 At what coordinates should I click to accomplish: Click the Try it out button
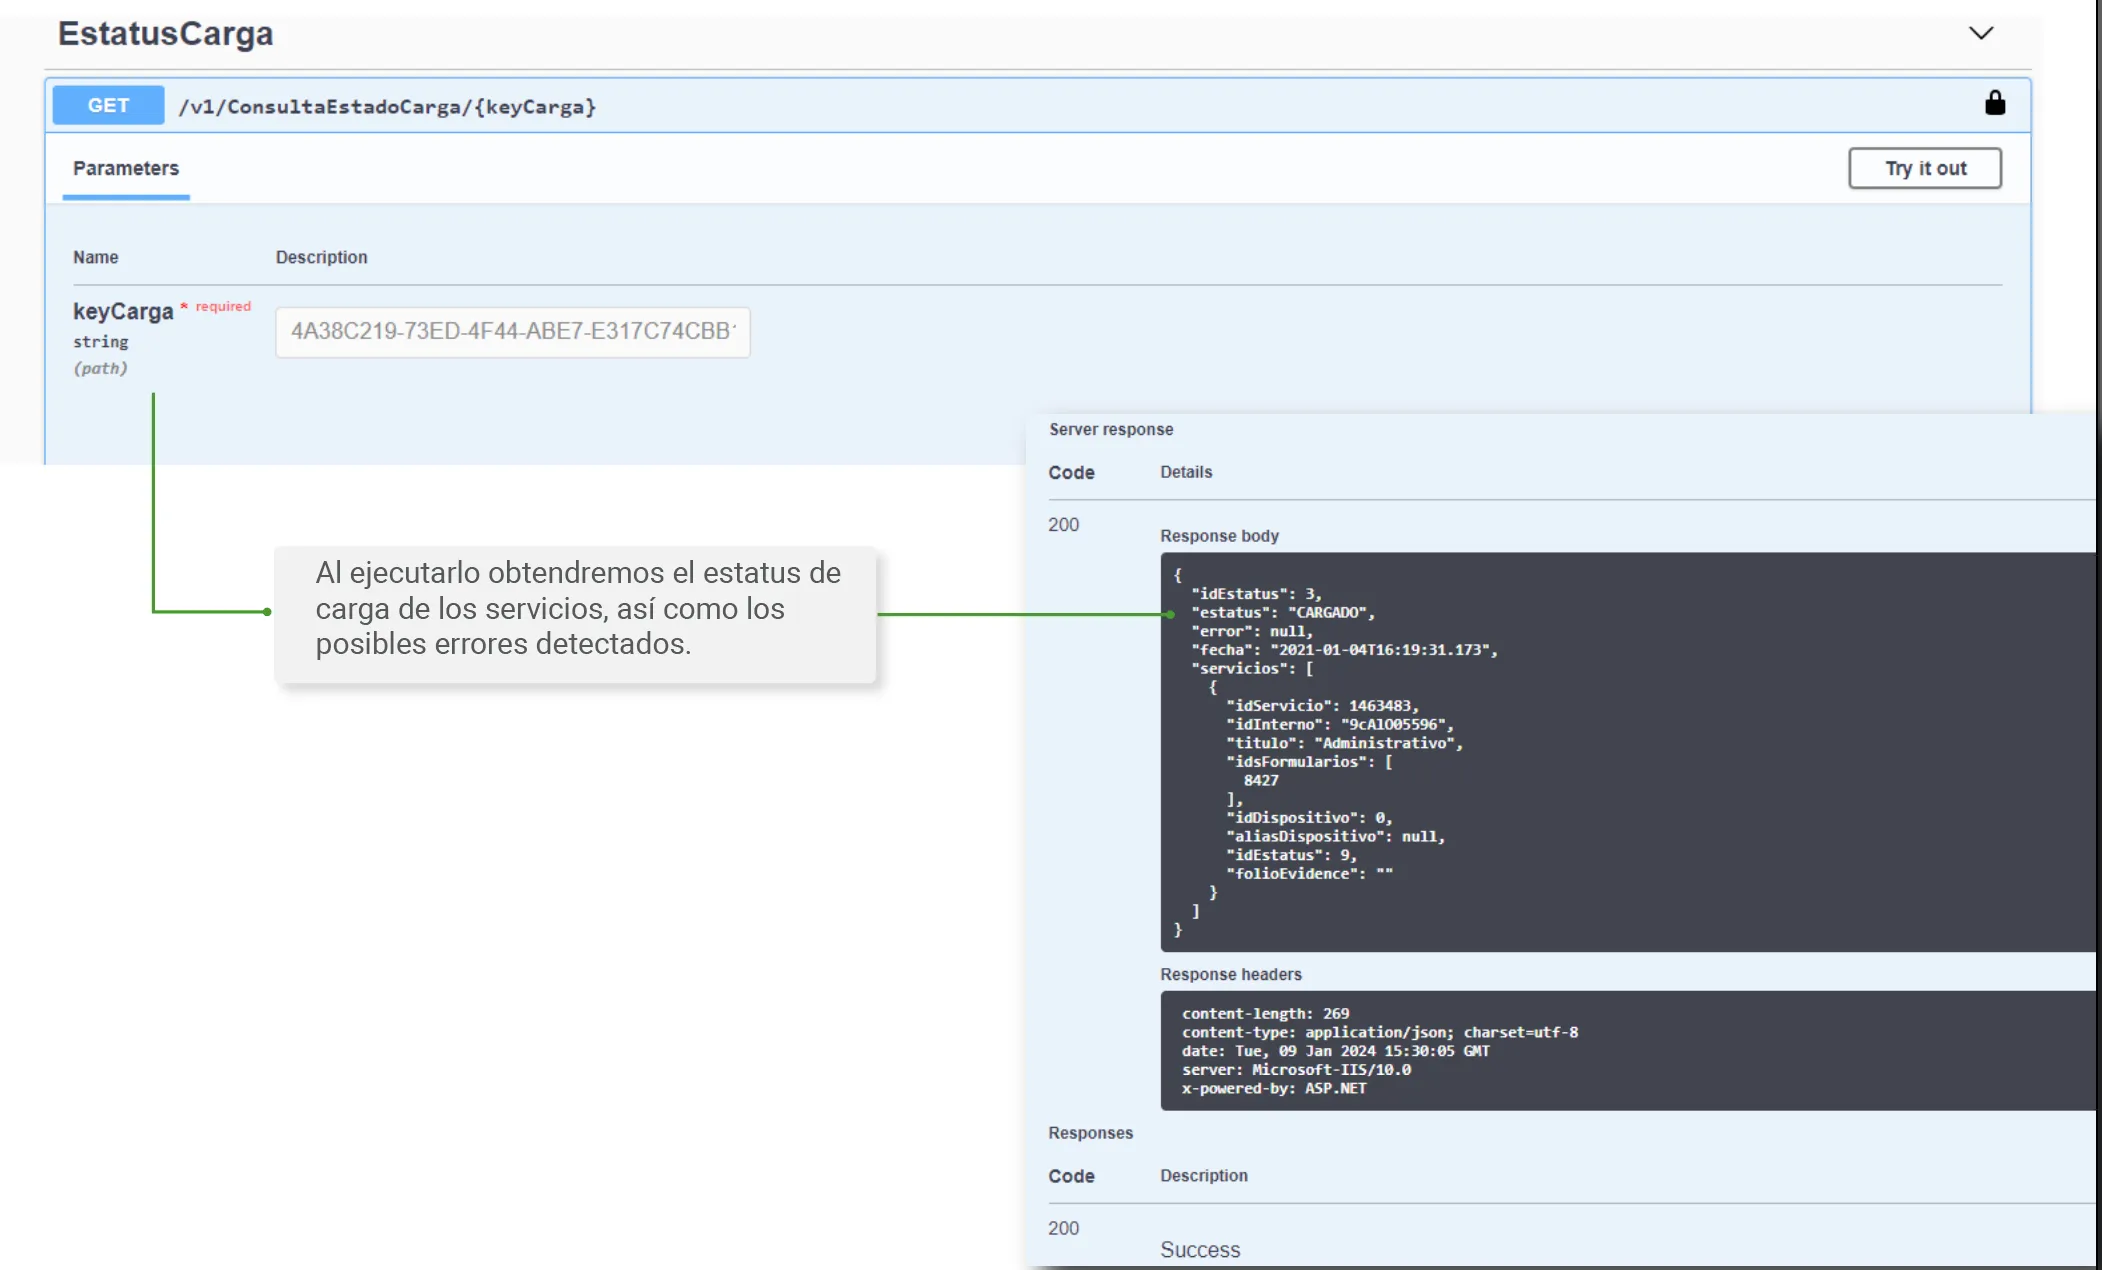tap(1925, 168)
